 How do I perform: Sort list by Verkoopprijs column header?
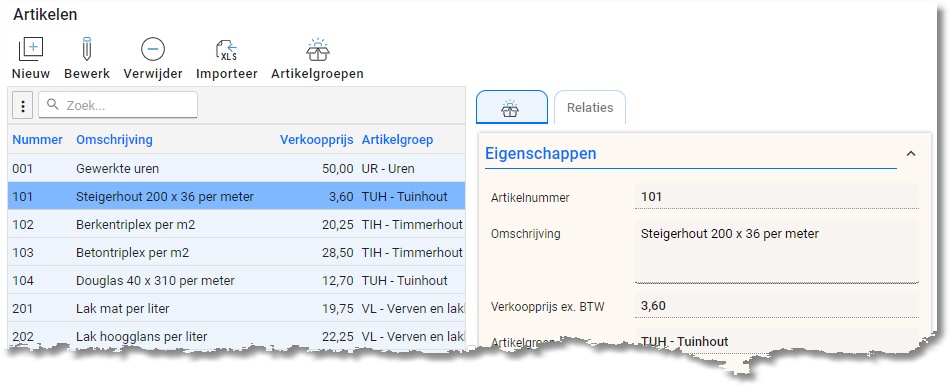[x=317, y=140]
